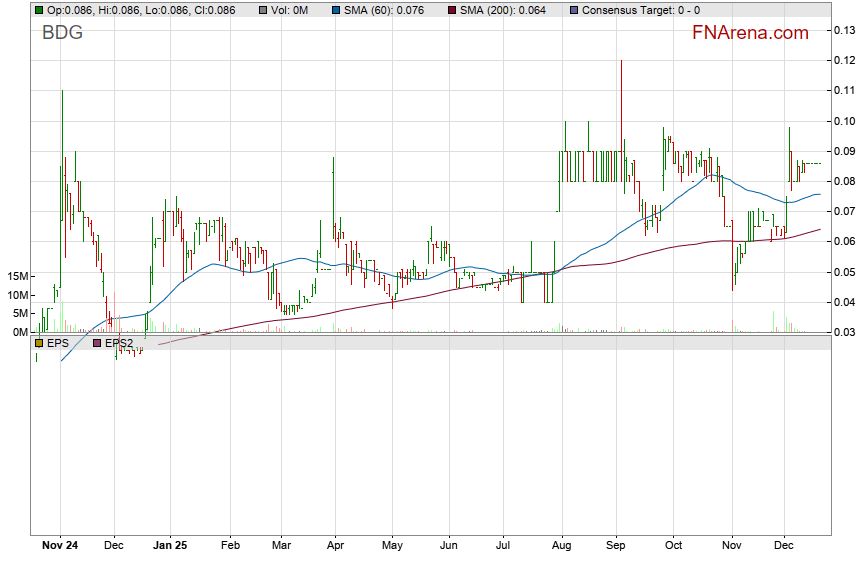This screenshot has height=566, width=859.
Task: Click the purple Consensus Target swatch
Action: 572,10
